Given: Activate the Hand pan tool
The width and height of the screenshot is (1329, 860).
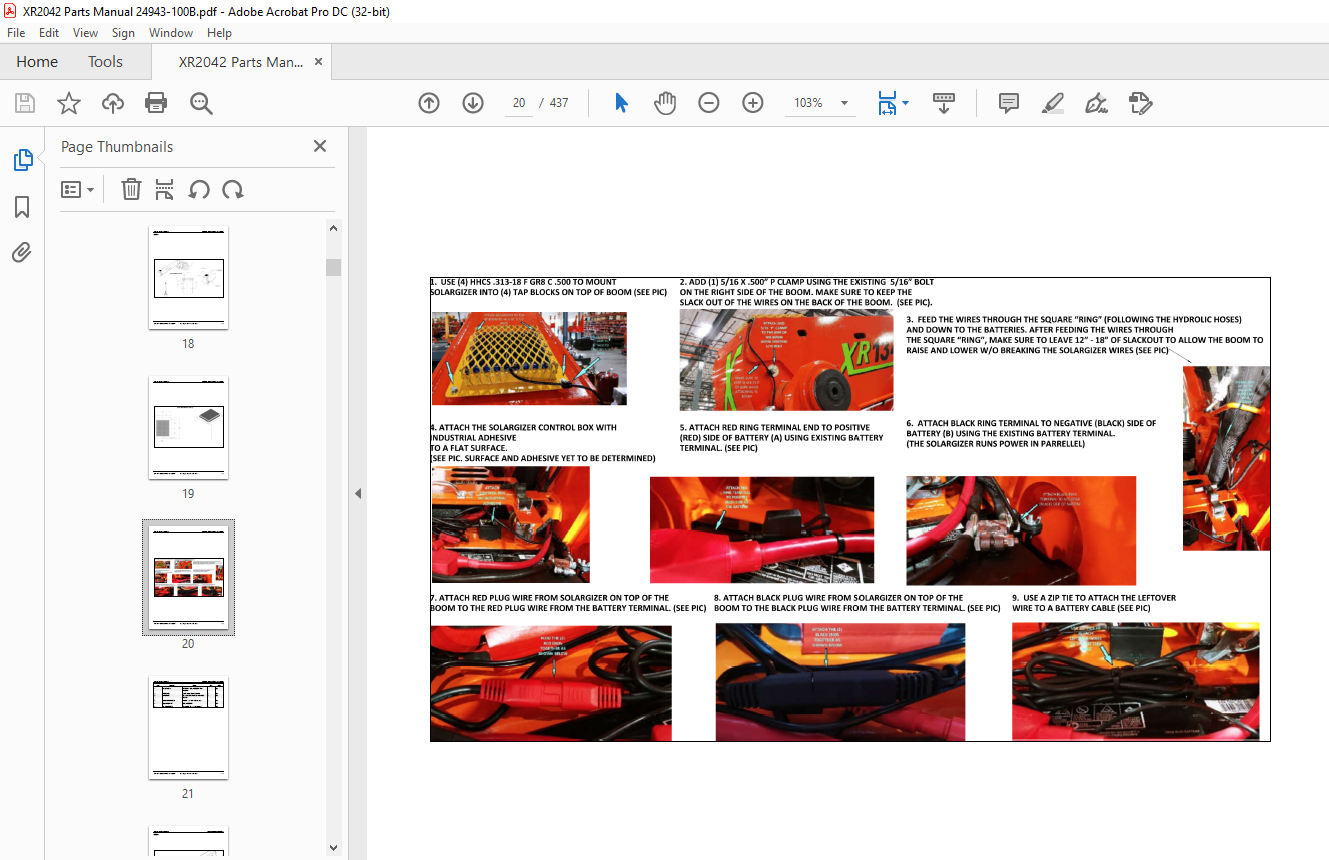Looking at the screenshot, I should click(x=665, y=103).
